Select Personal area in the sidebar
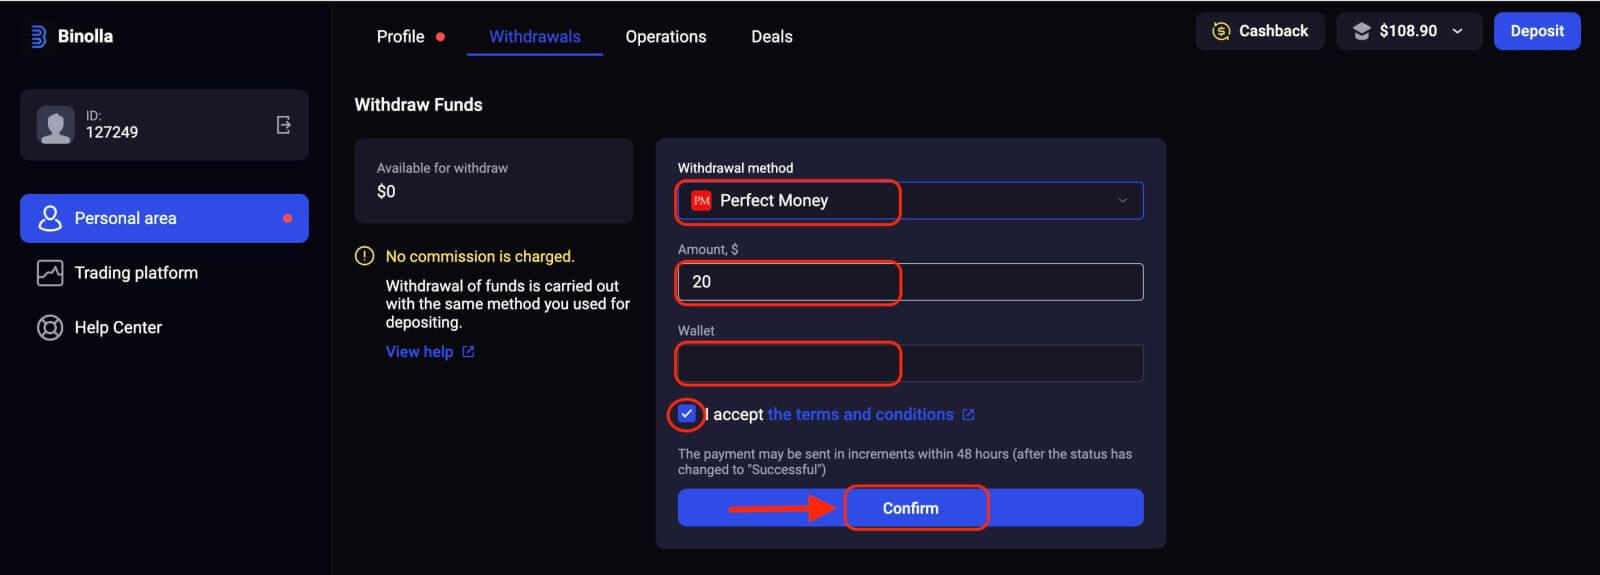This screenshot has height=575, width=1600. tap(164, 218)
